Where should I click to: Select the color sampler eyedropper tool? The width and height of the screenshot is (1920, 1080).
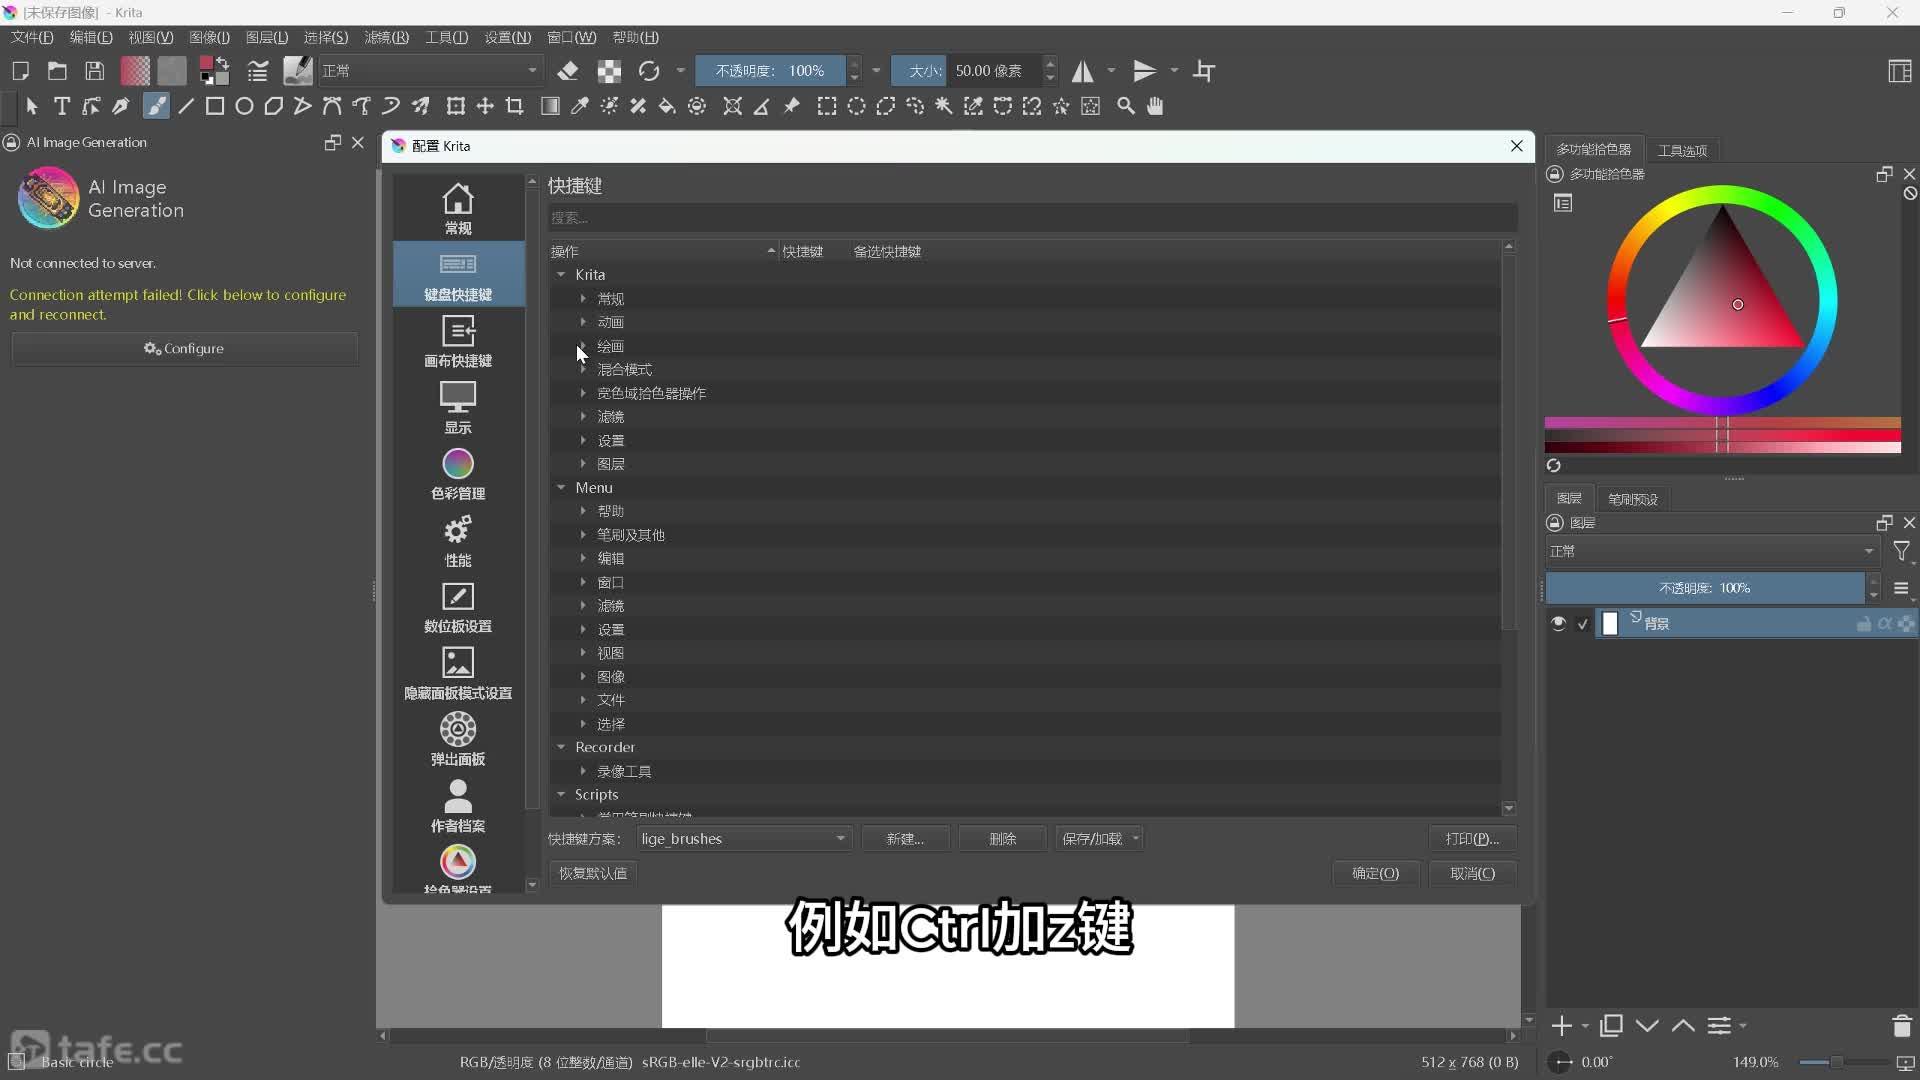click(579, 106)
